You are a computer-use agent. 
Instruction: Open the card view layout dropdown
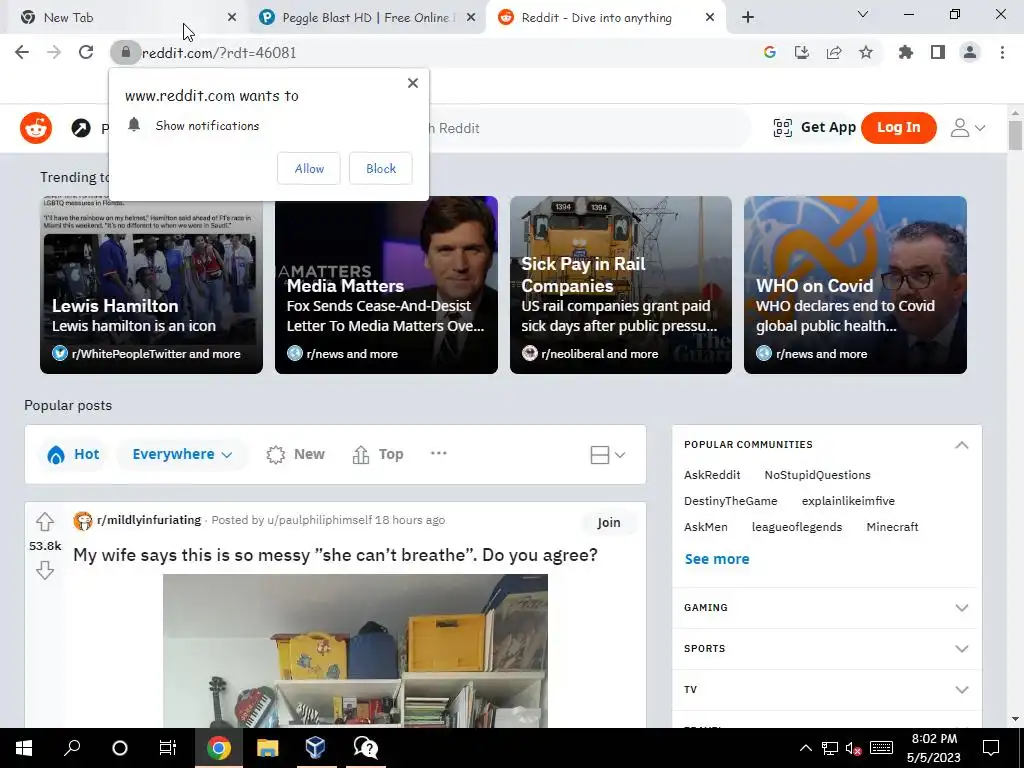coord(607,455)
